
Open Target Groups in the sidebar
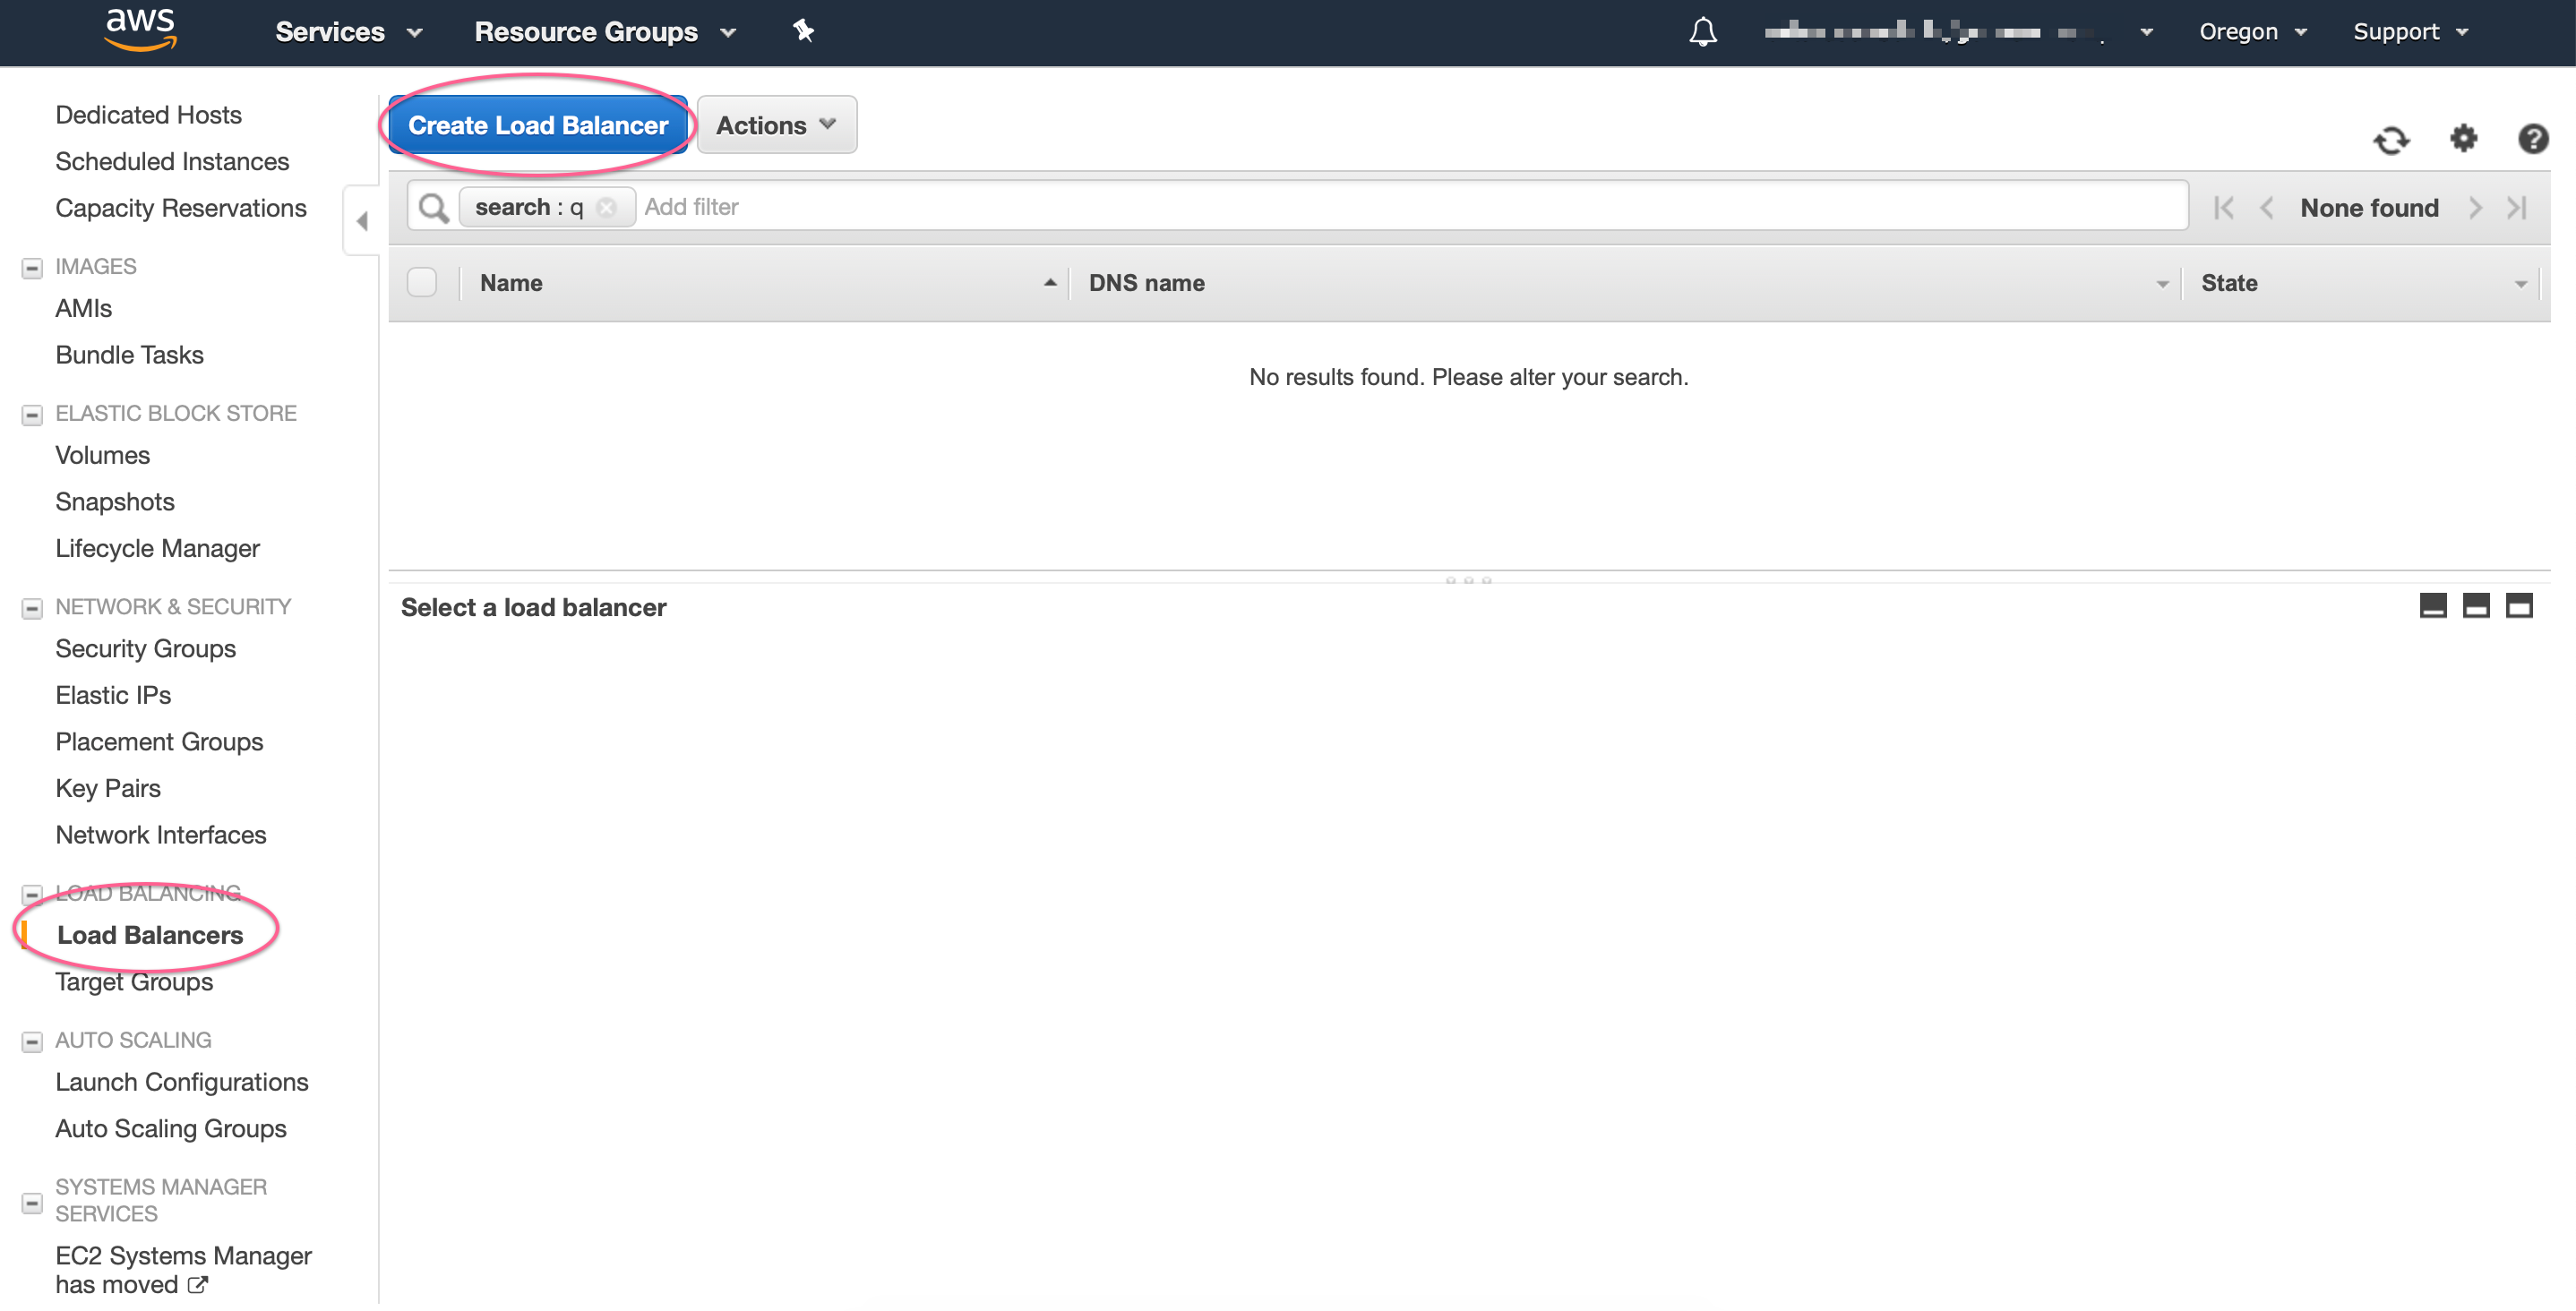pos(134,983)
